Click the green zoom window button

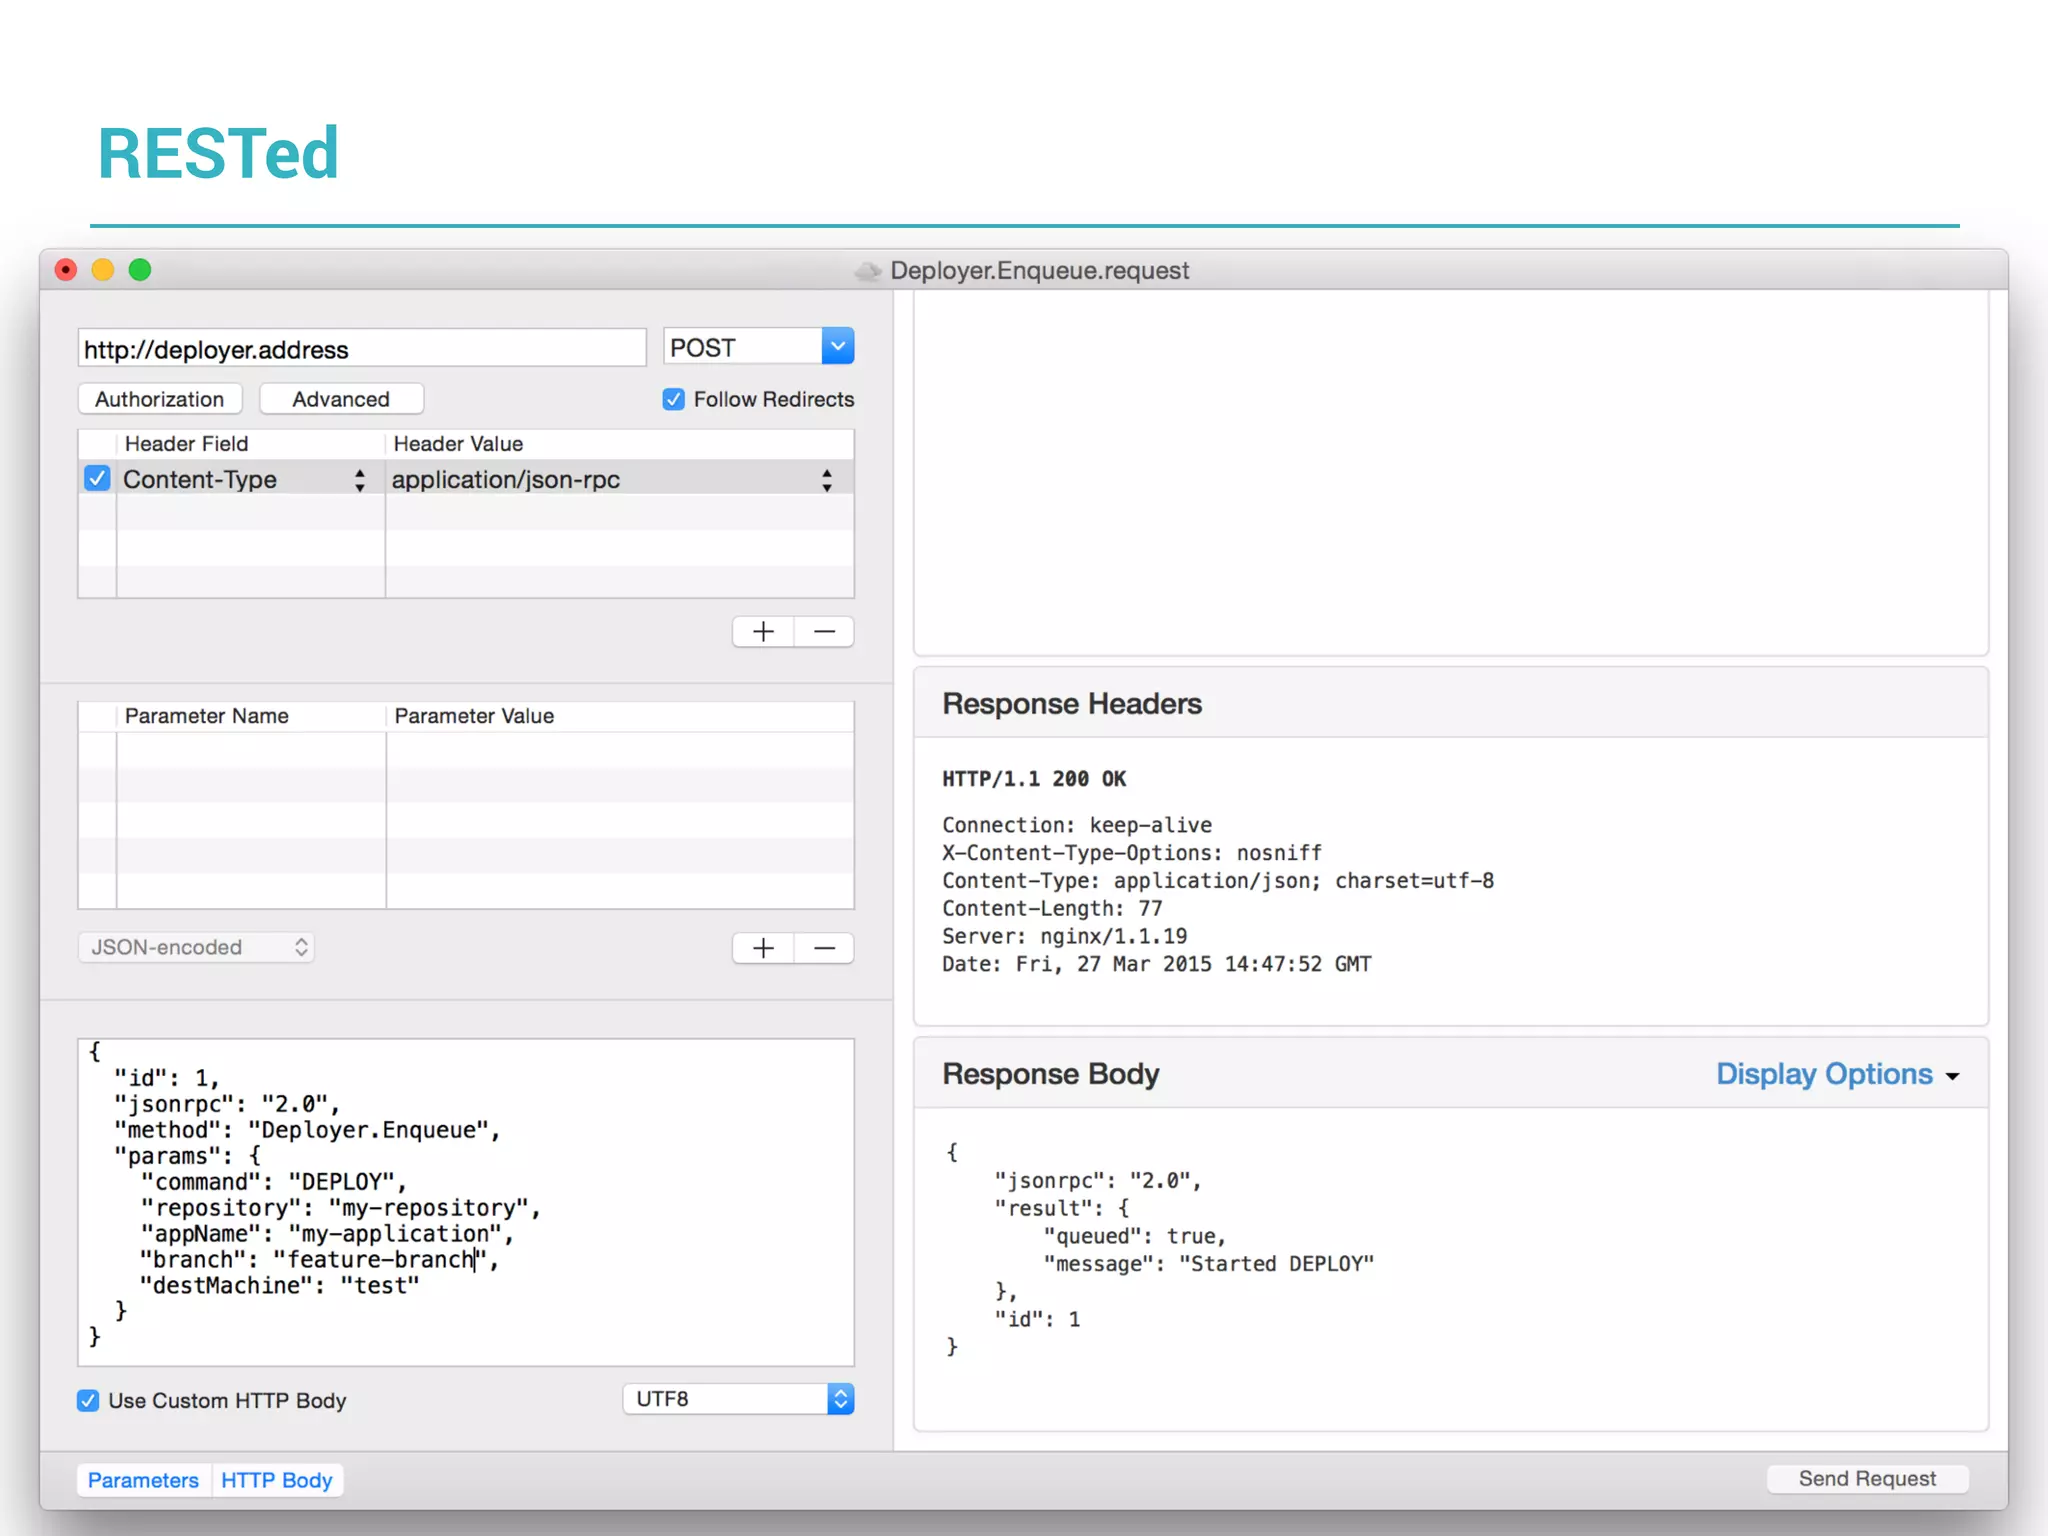[140, 270]
